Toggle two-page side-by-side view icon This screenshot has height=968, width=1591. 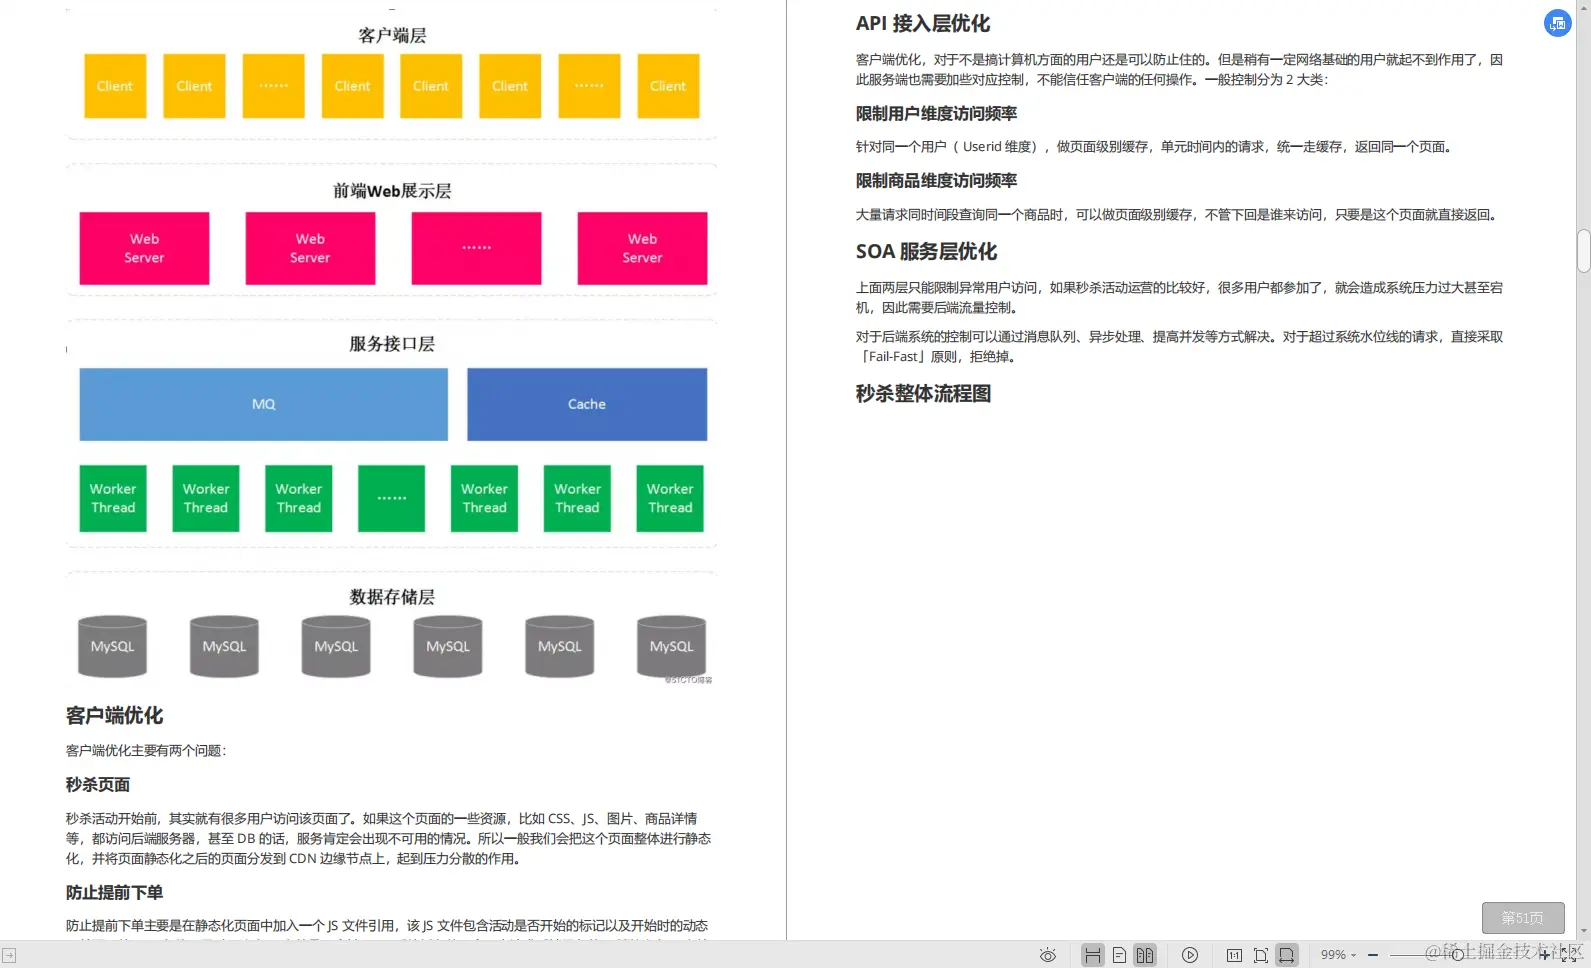(x=1145, y=955)
